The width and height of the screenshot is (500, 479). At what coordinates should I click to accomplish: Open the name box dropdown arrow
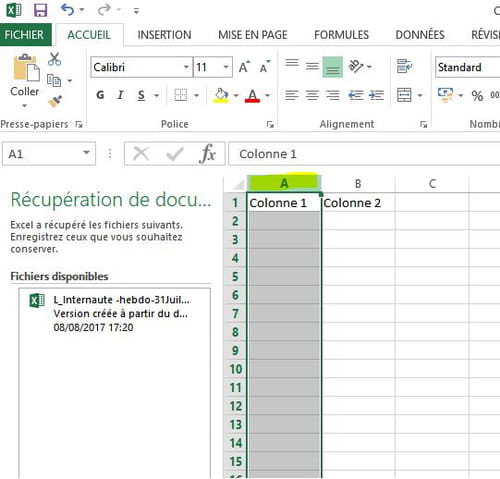(x=86, y=153)
